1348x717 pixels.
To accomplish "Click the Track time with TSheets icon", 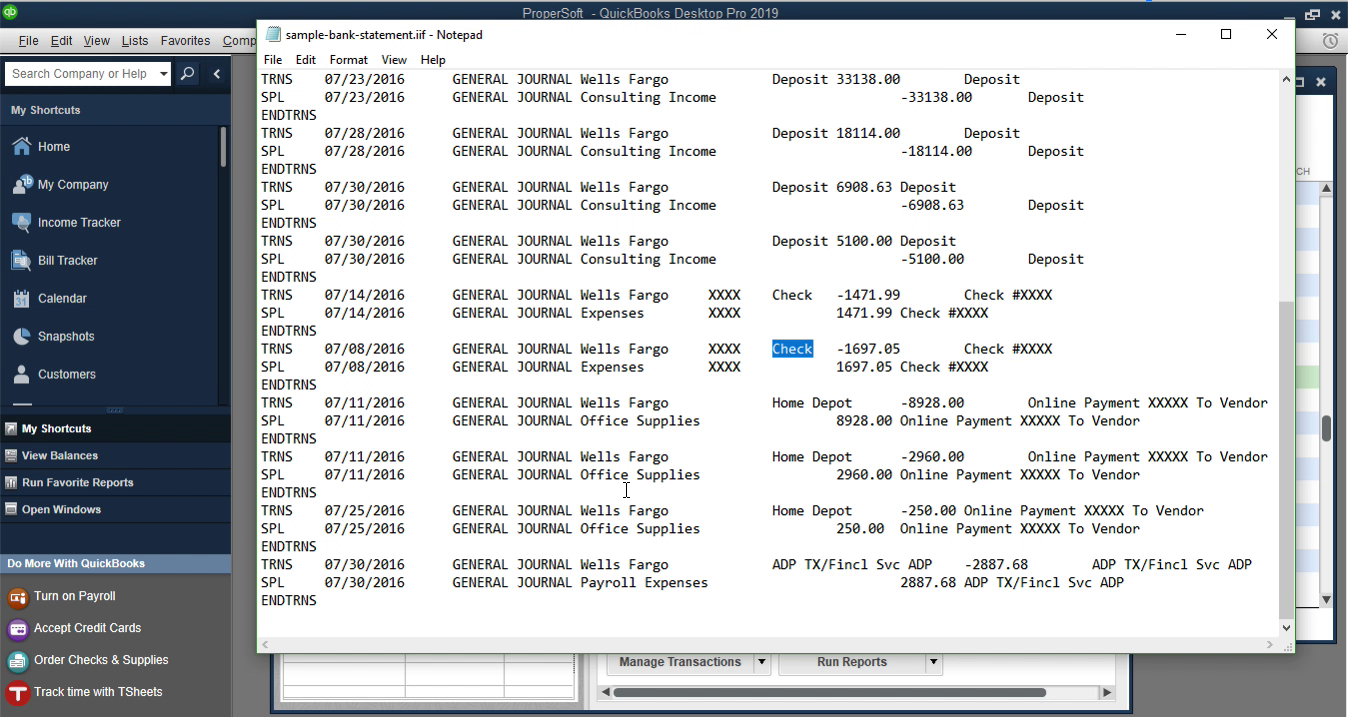I will click(17, 693).
